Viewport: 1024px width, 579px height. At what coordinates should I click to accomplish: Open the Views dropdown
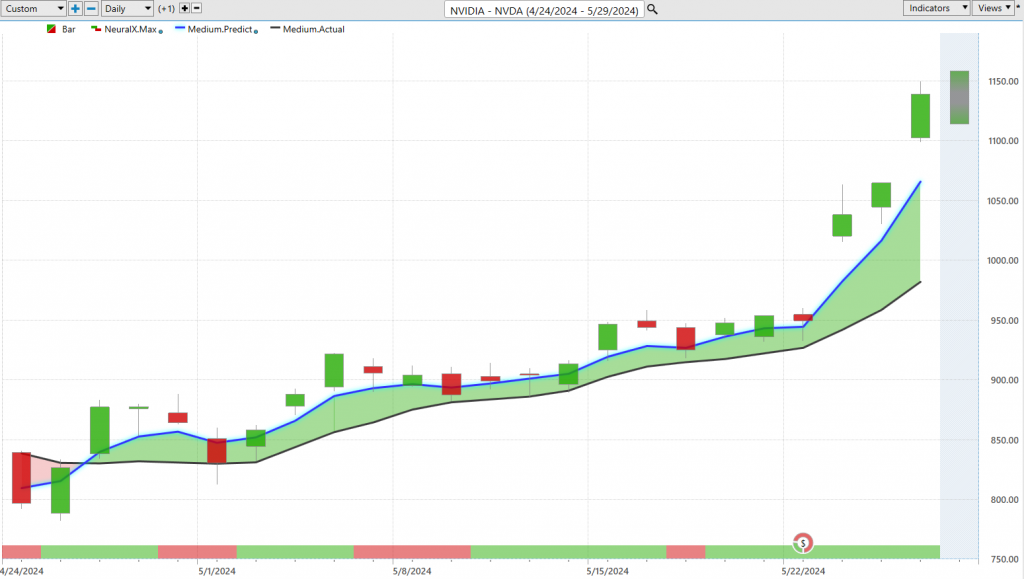tap(993, 8)
